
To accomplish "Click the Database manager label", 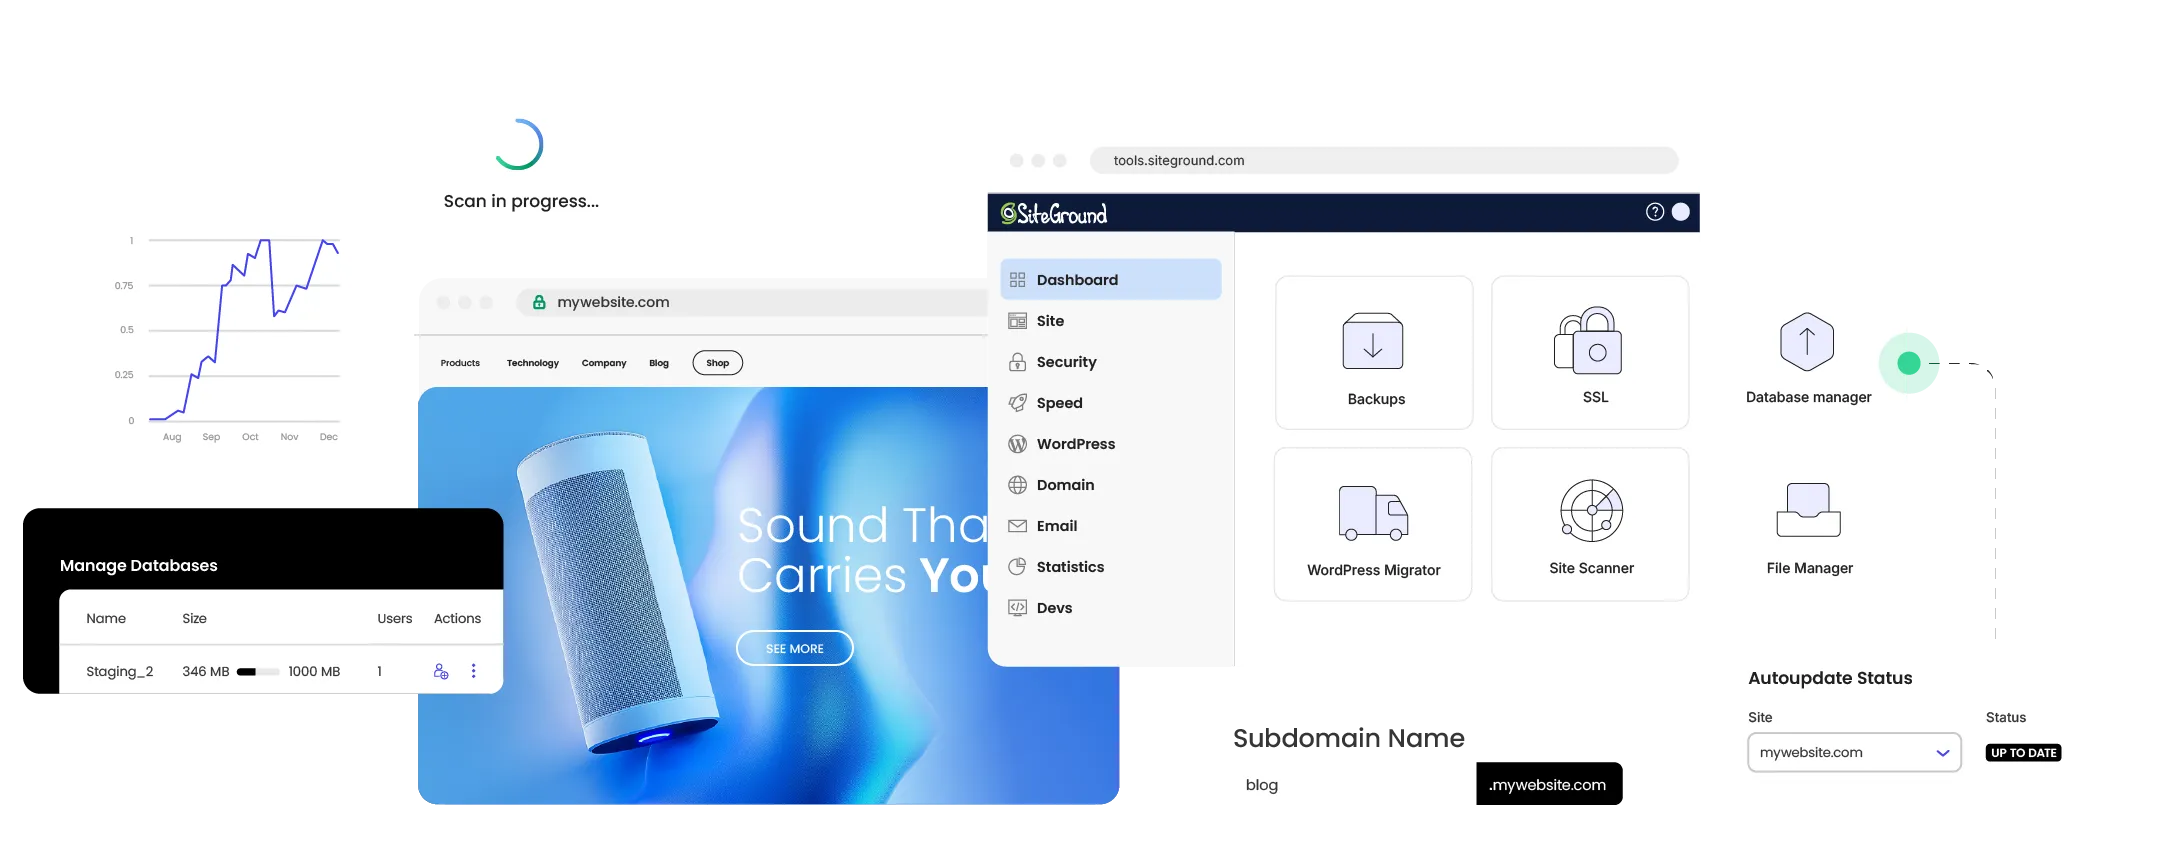I will [x=1808, y=397].
